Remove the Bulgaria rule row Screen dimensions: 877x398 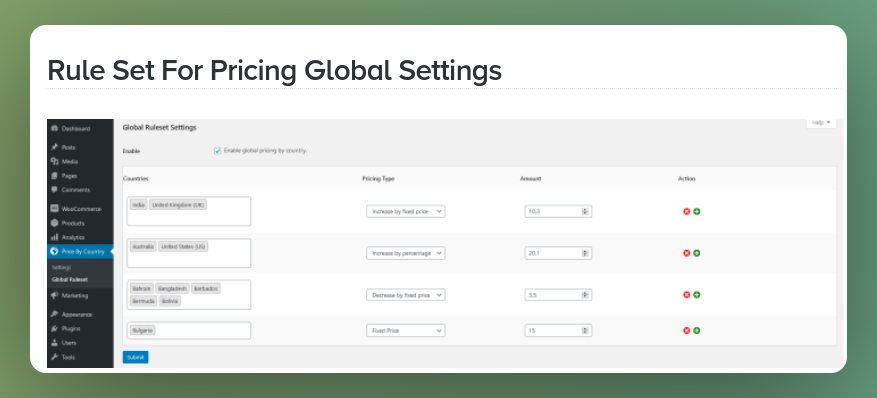686,330
